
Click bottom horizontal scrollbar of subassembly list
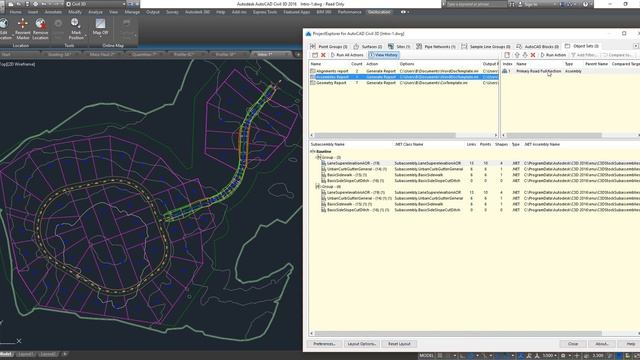coord(458,333)
